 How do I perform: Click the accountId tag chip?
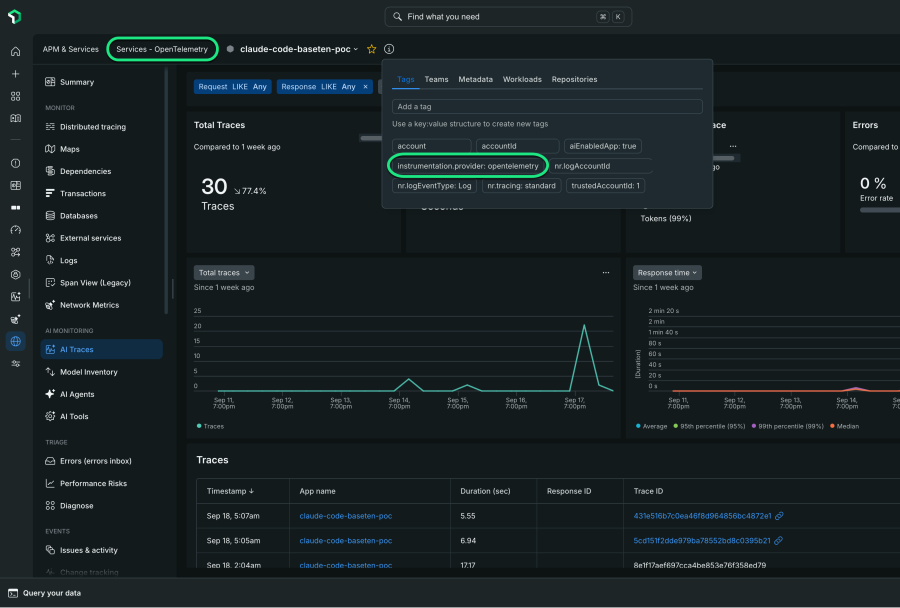point(517,146)
